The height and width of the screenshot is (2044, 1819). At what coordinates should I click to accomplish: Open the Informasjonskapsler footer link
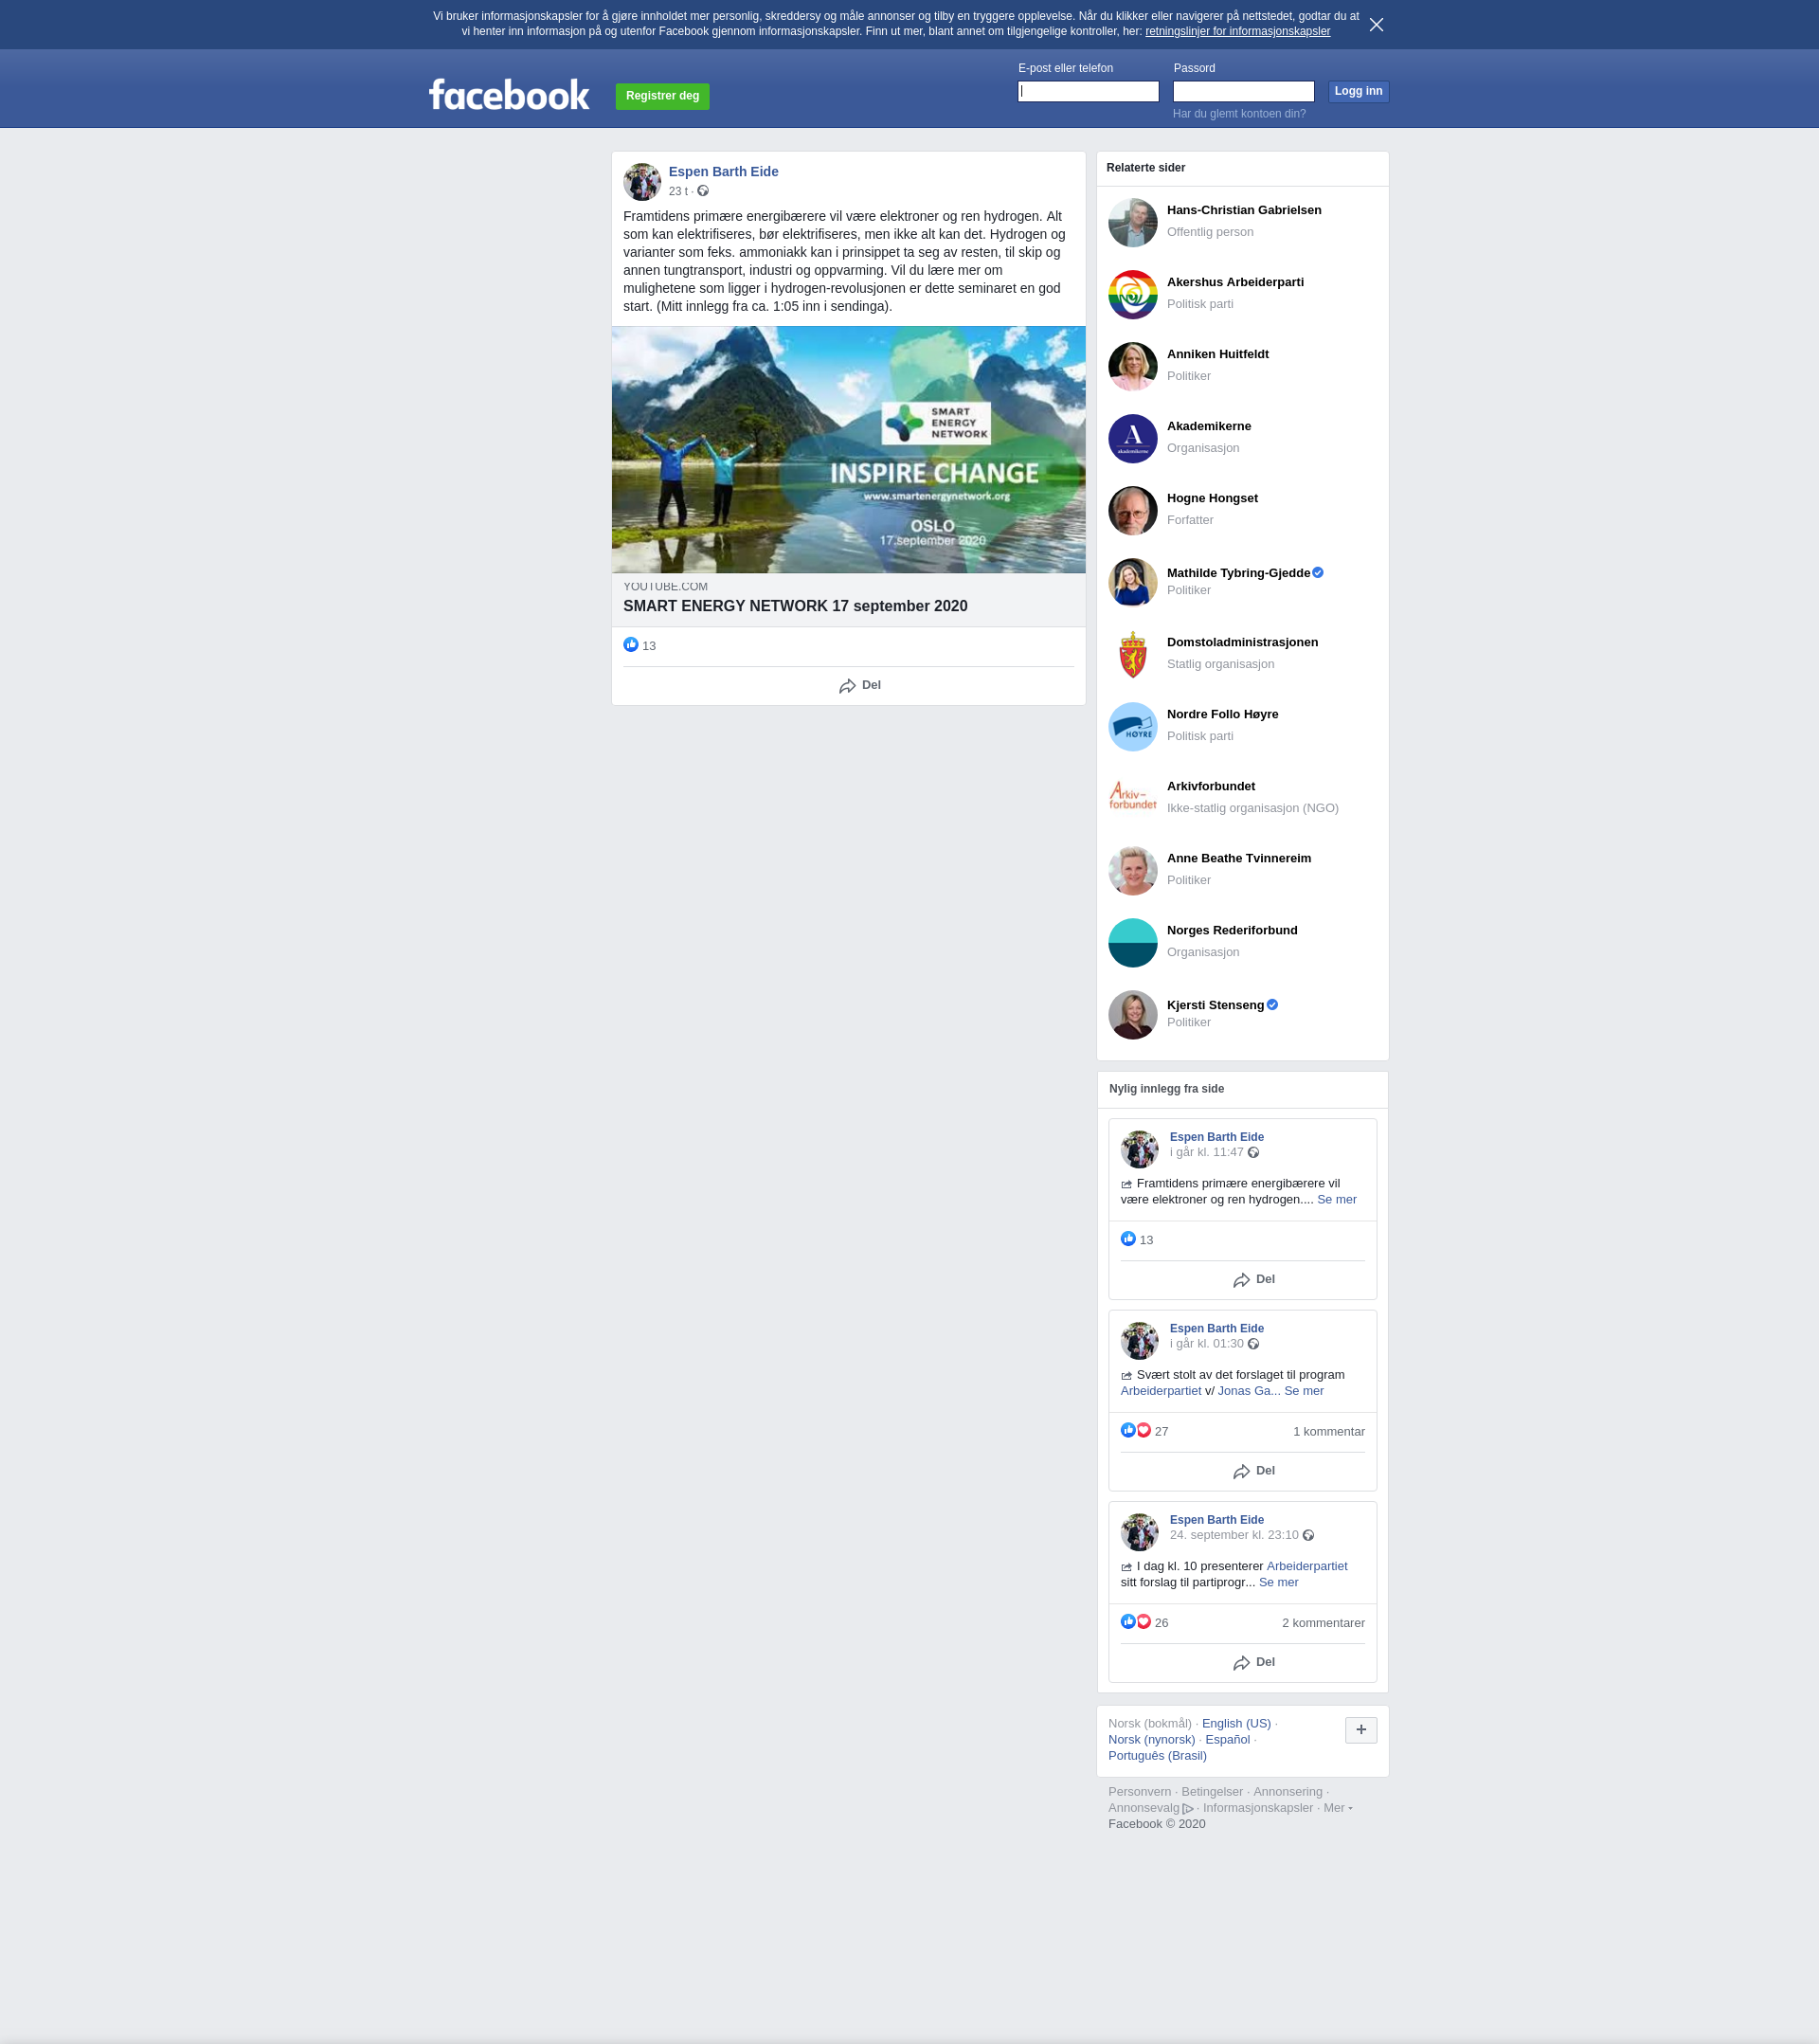coord(1257,1808)
